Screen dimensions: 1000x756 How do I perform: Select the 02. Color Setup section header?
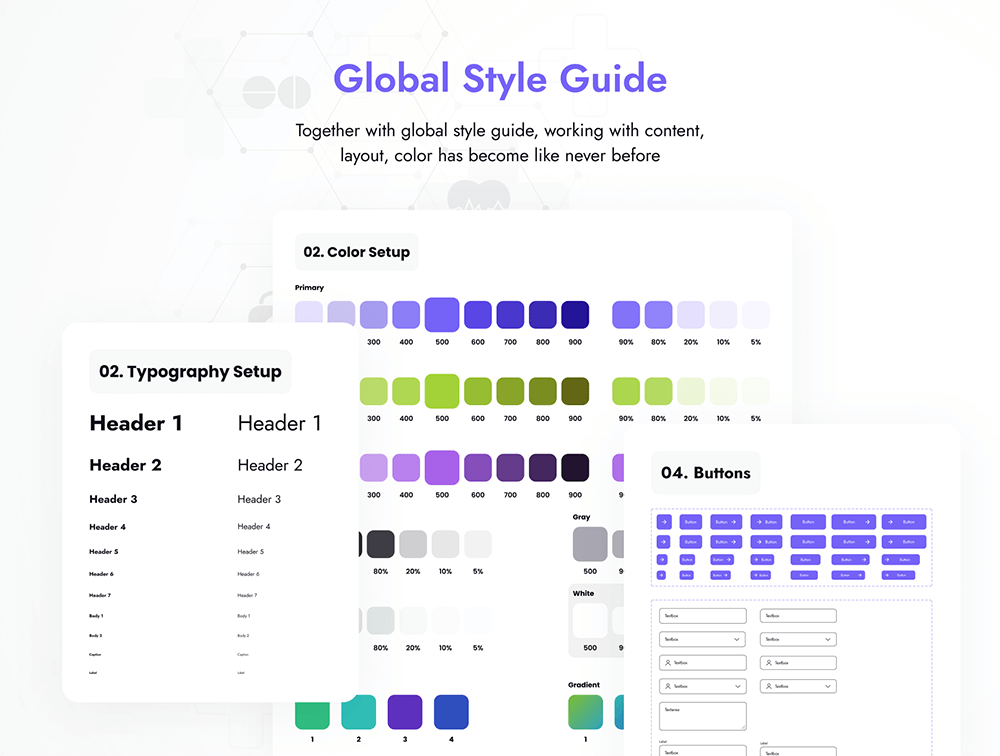click(356, 252)
